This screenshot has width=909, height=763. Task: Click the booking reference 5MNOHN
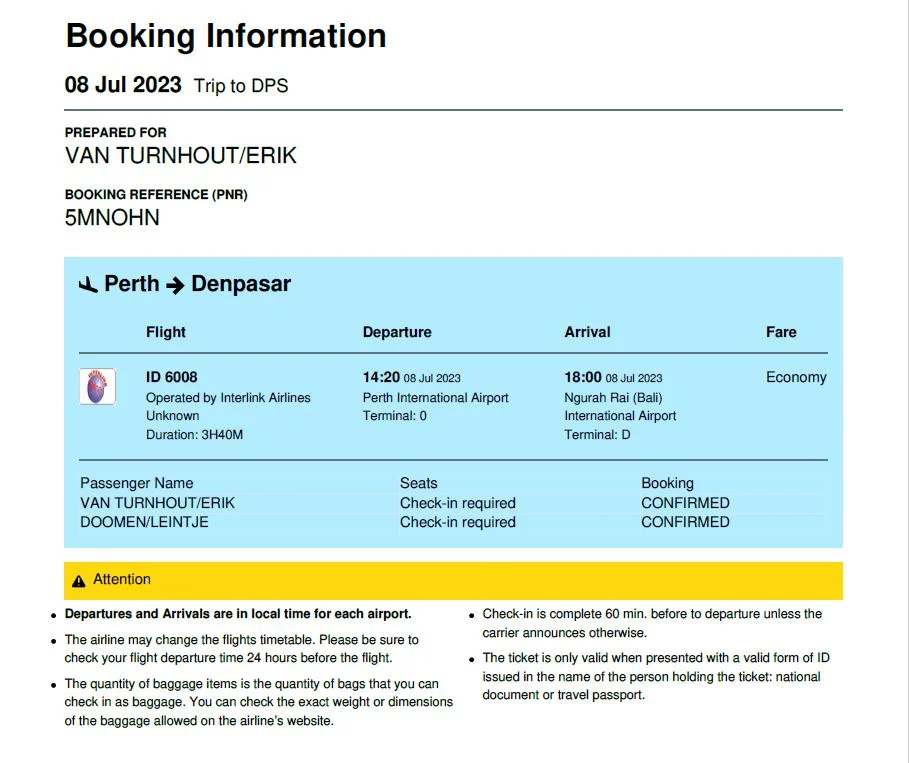(112, 218)
